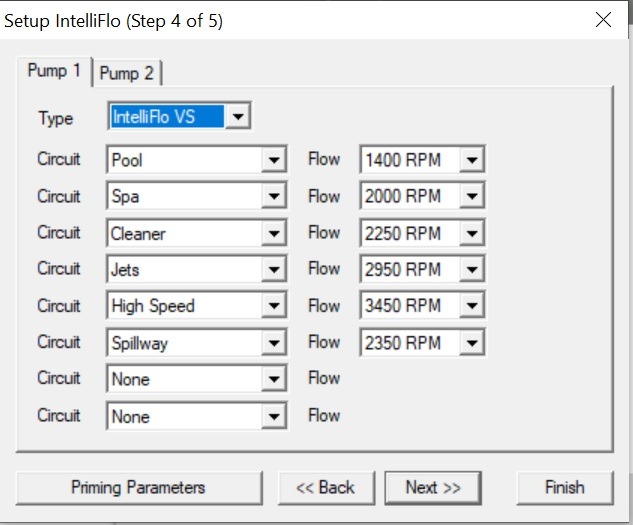Open the 3450 RPM flow dropdown

422,305
